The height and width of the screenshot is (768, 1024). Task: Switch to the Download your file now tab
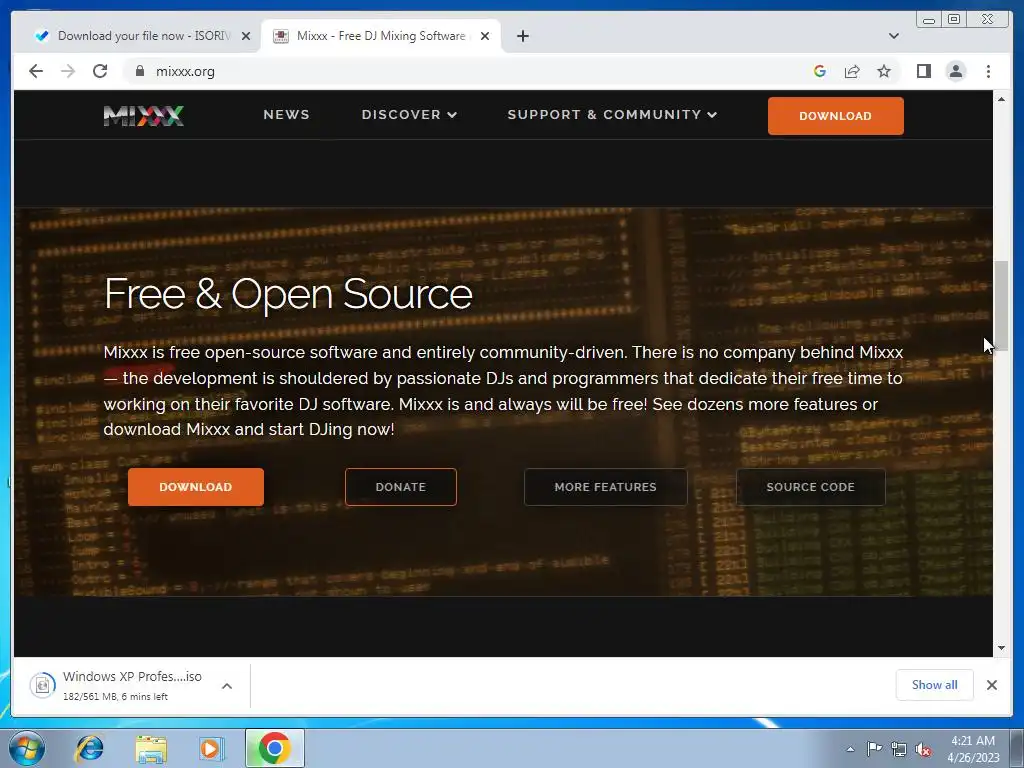coord(142,36)
